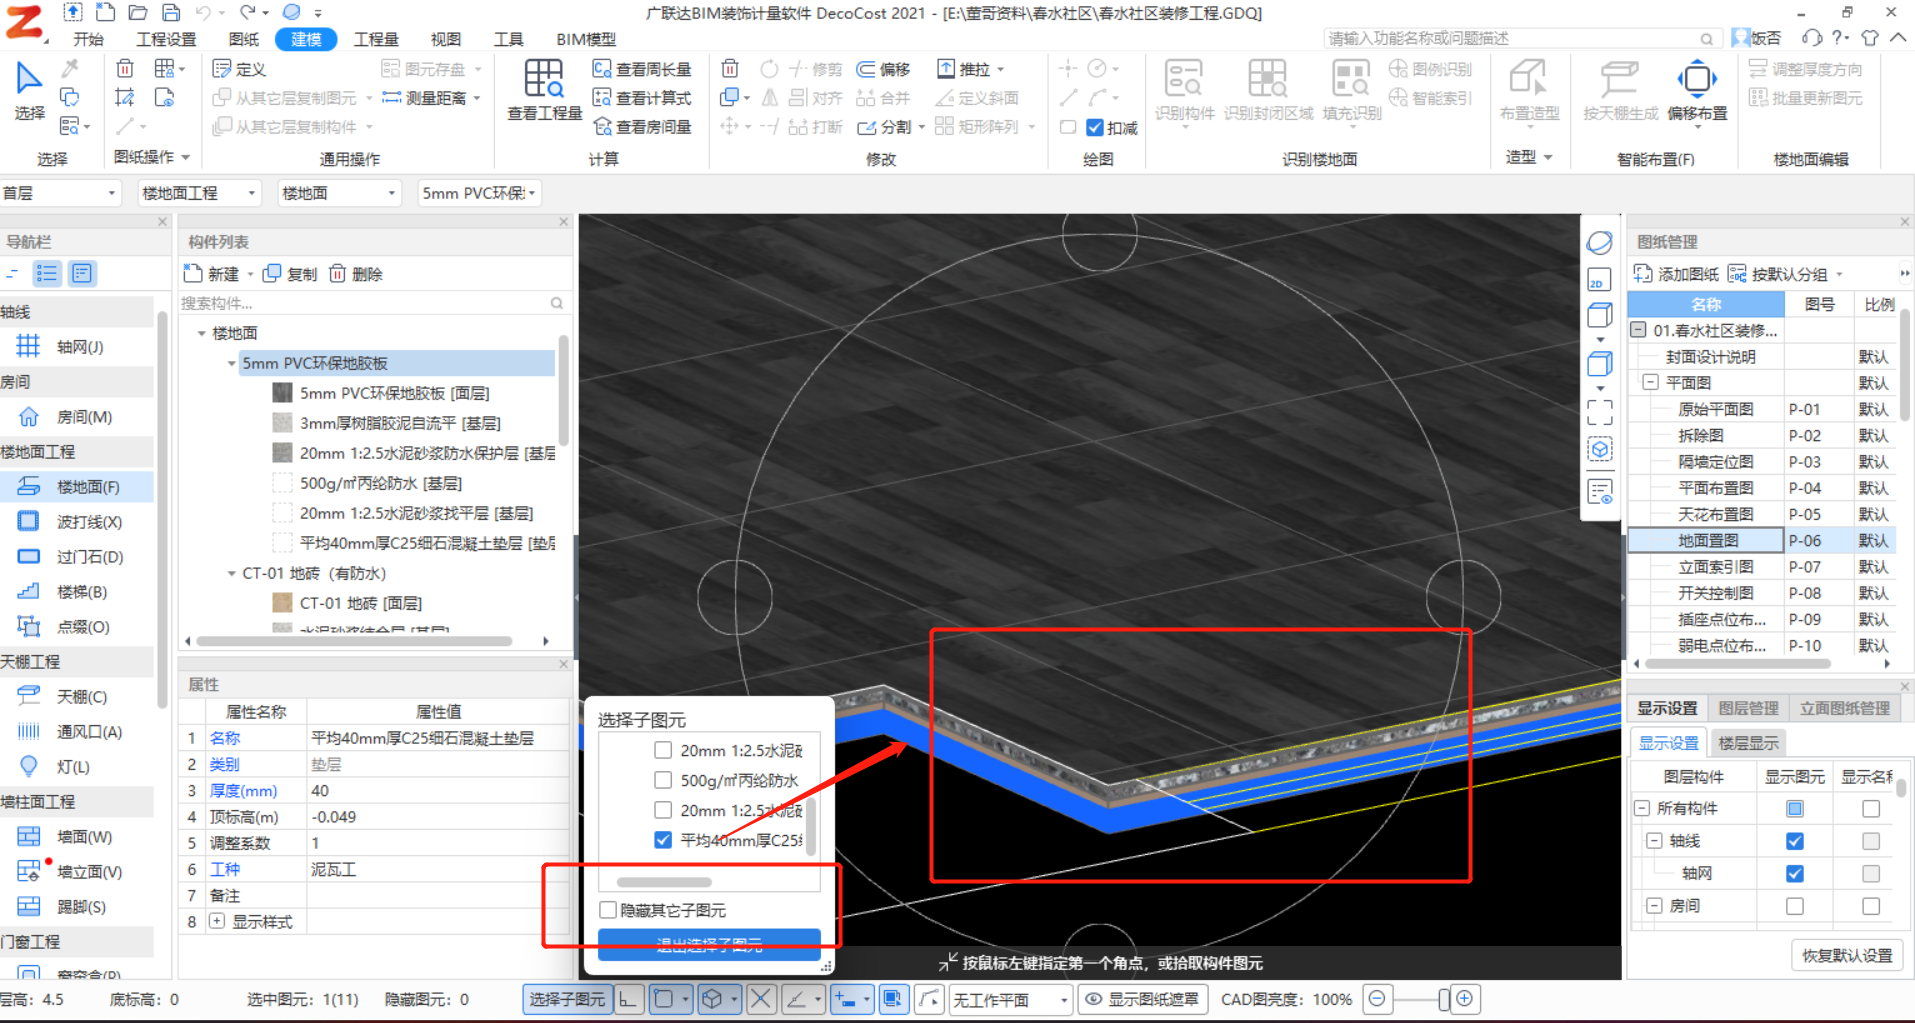The width and height of the screenshot is (1915, 1023).
Task: Open the 偏移布置 smart layout tool
Action: (x=1697, y=90)
